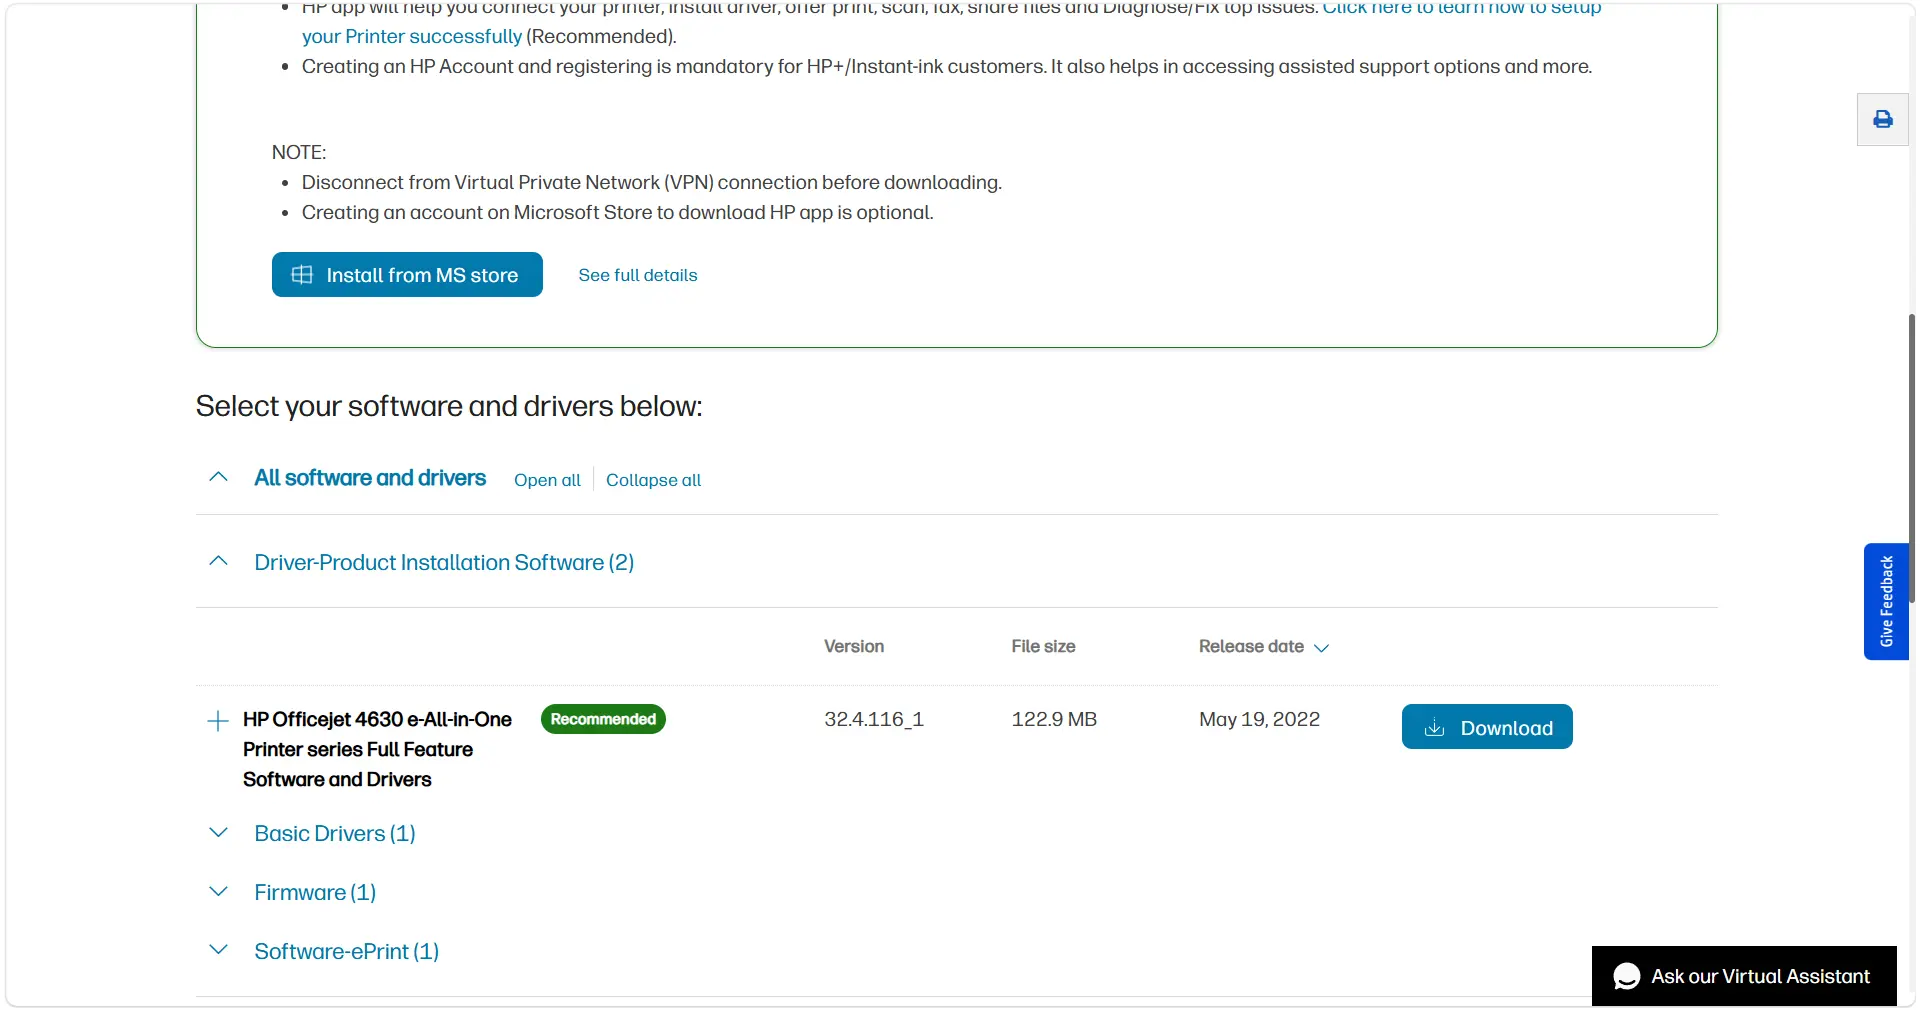The width and height of the screenshot is (1920, 1010).
Task: Download the Officejet 4630 Full Feature Software
Action: pyautogui.click(x=1487, y=727)
